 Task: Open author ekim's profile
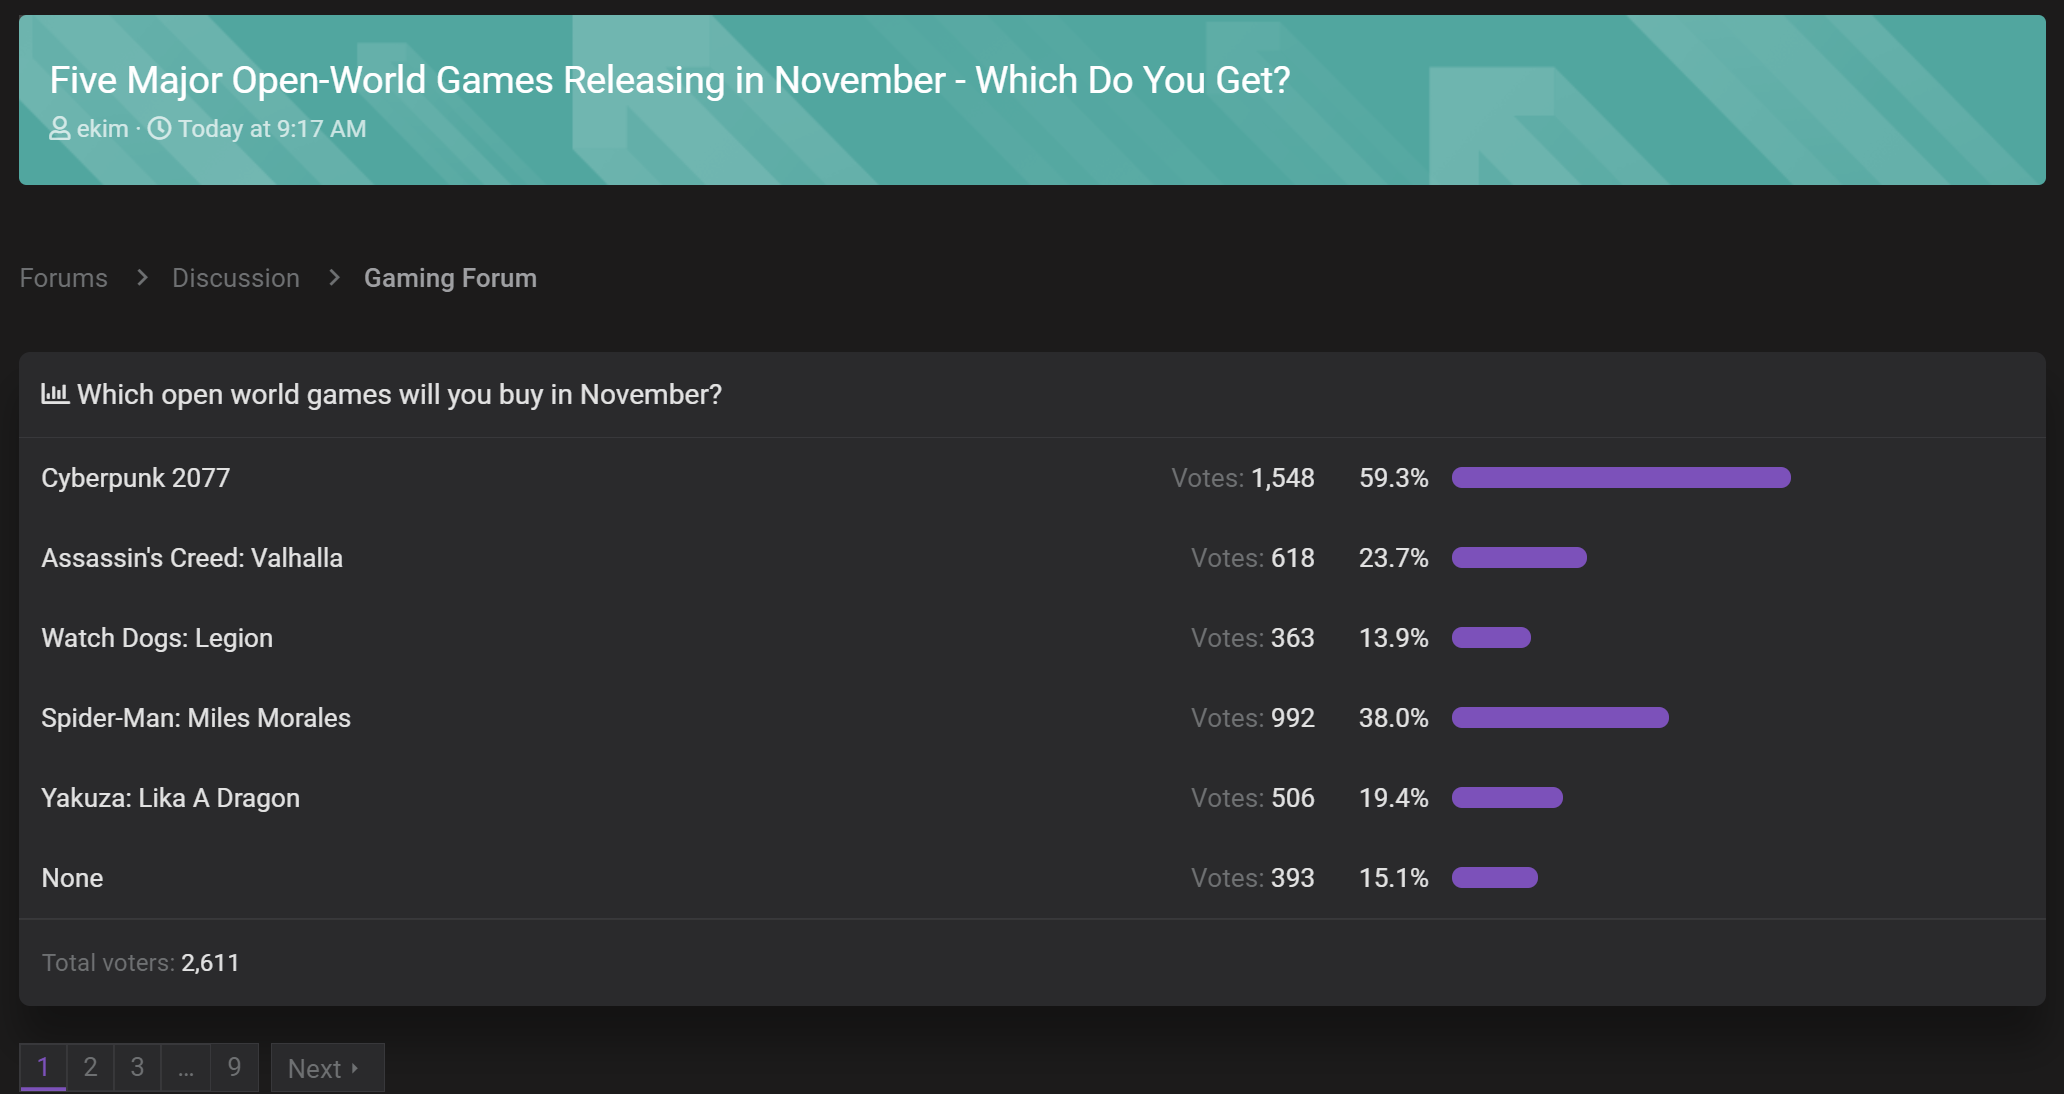coord(103,129)
